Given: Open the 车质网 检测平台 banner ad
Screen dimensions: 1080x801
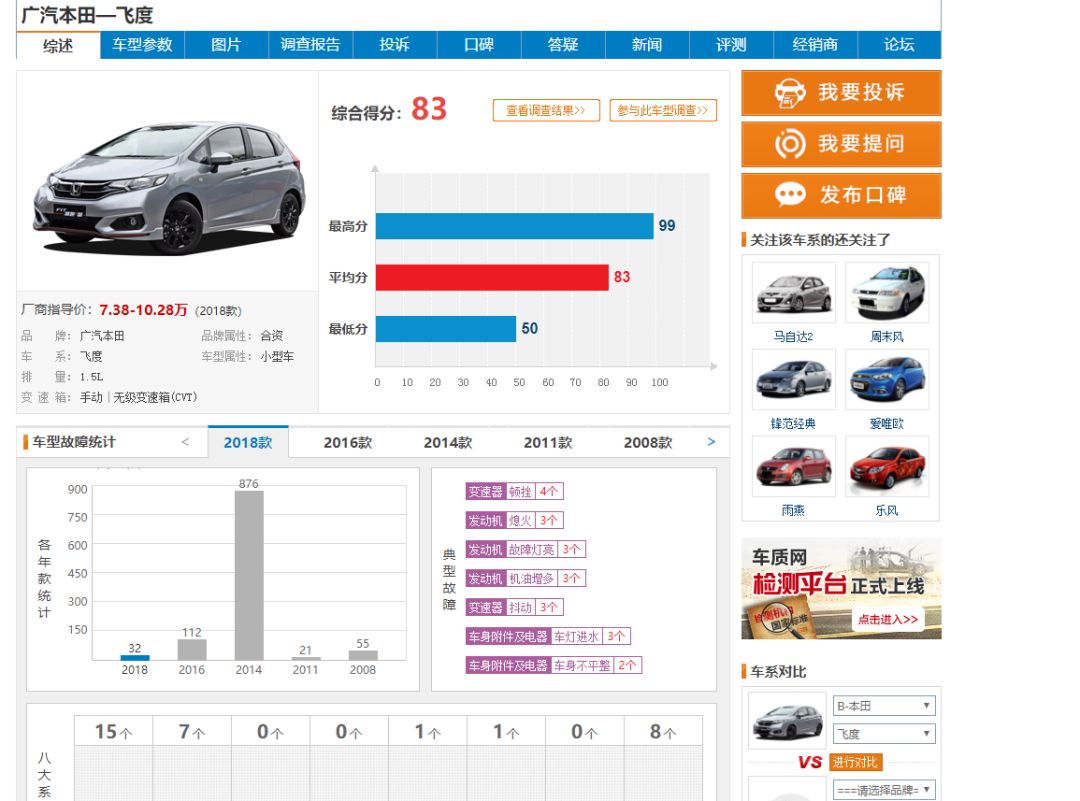Looking at the screenshot, I should tap(841, 589).
